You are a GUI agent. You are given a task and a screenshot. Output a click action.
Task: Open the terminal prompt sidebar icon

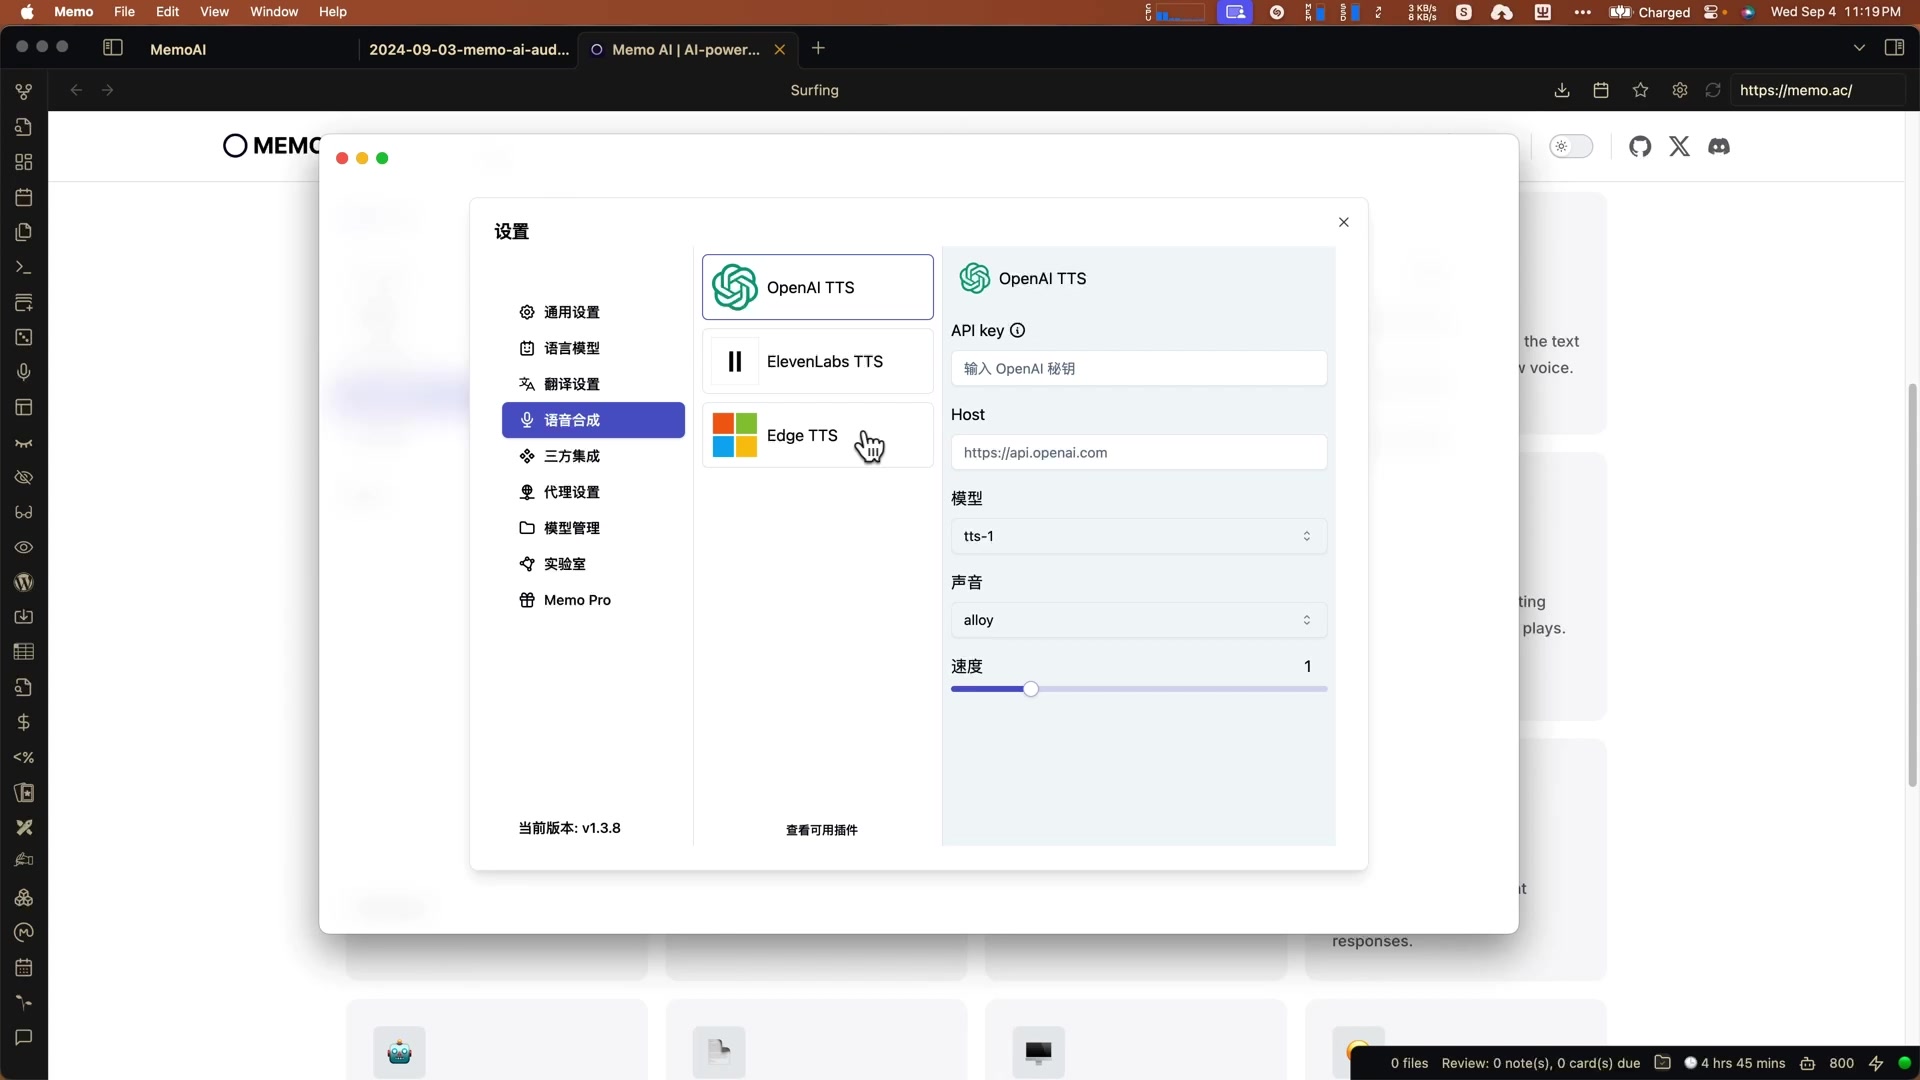[x=24, y=267]
